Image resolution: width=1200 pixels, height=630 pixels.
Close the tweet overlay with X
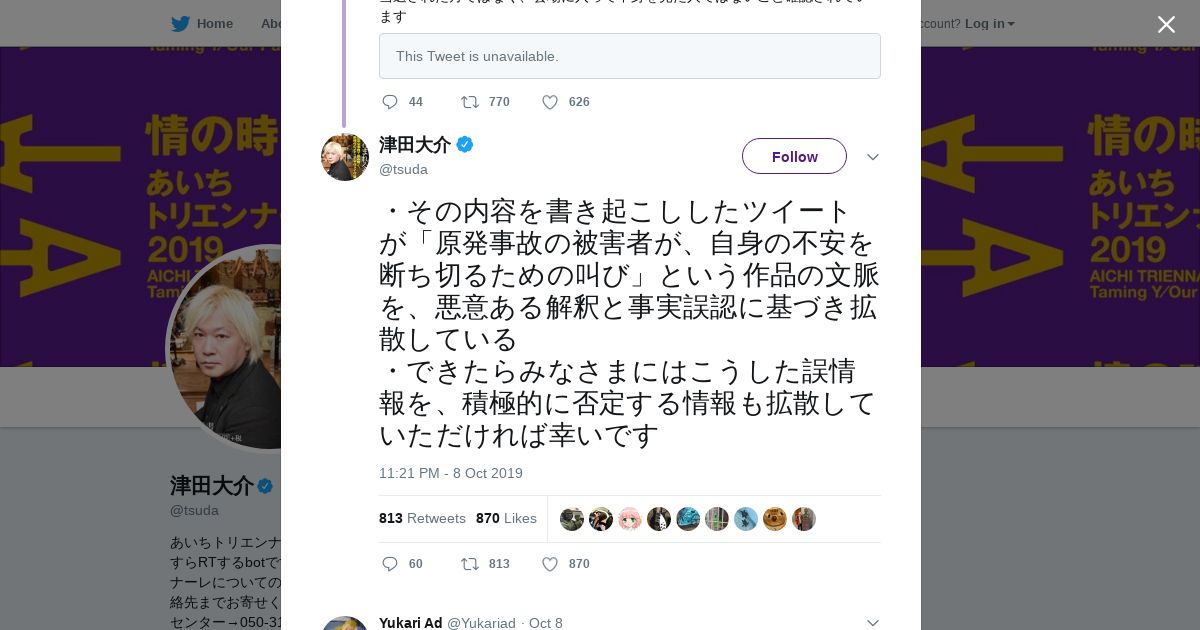pyautogui.click(x=1166, y=24)
